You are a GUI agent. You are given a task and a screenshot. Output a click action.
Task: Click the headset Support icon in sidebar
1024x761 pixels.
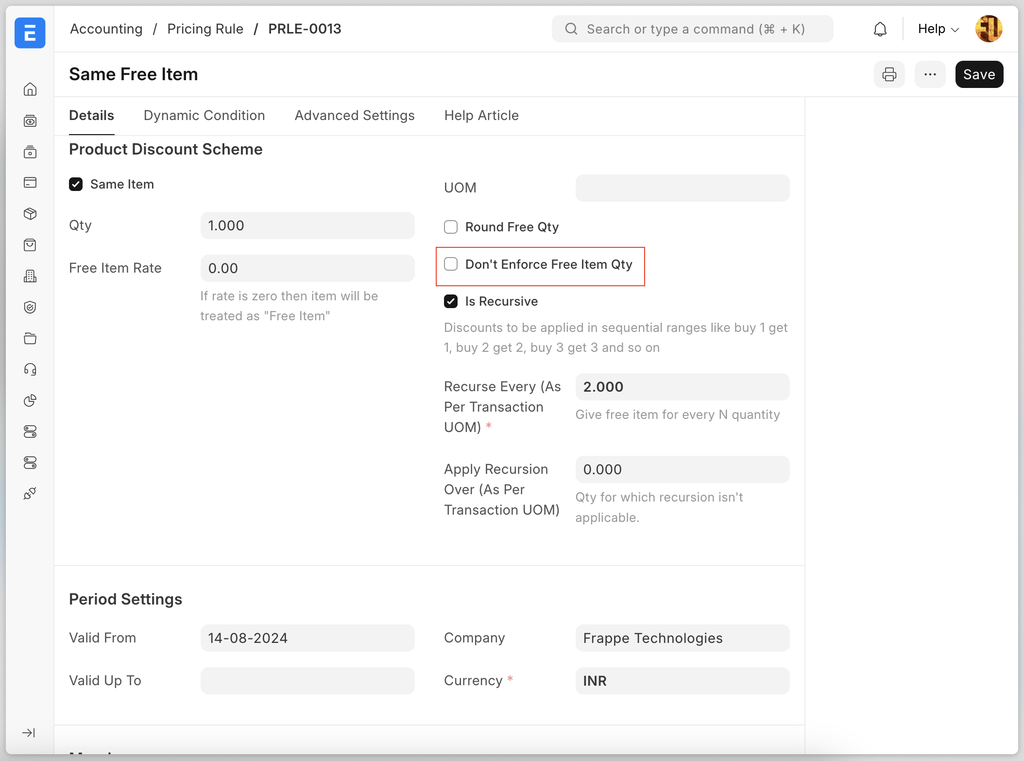click(x=30, y=369)
